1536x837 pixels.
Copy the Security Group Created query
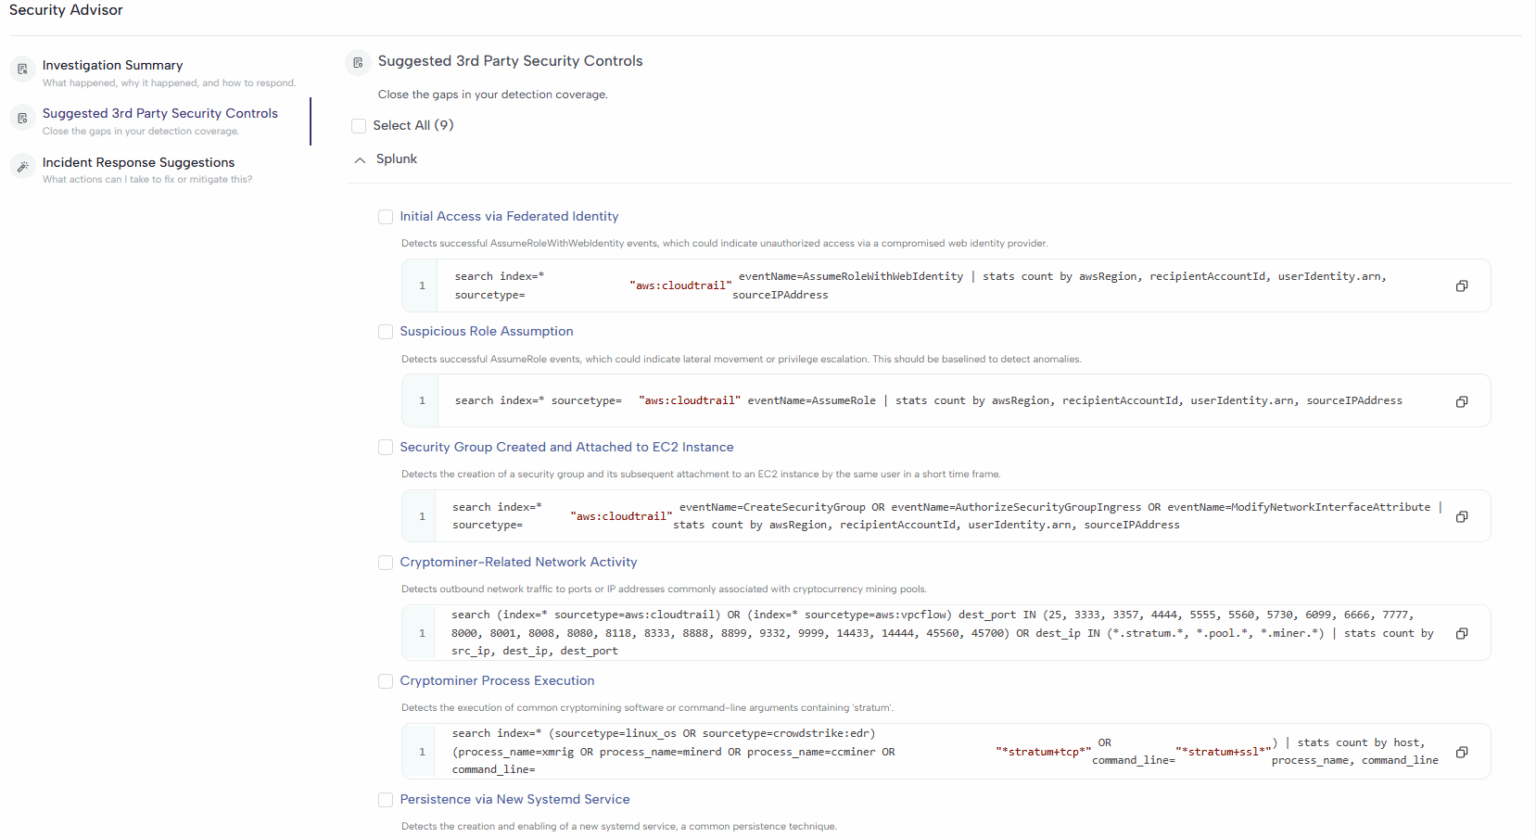(x=1461, y=516)
